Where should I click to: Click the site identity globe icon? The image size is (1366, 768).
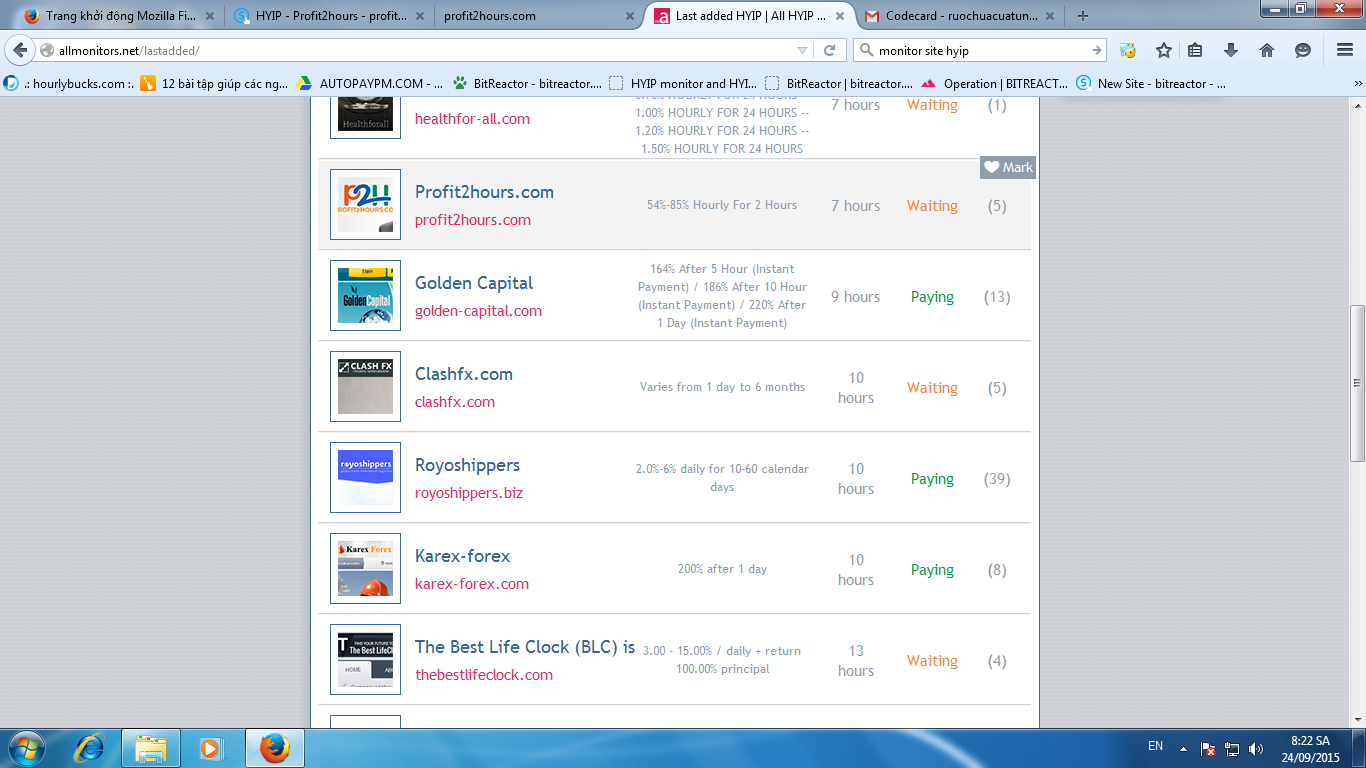point(47,50)
